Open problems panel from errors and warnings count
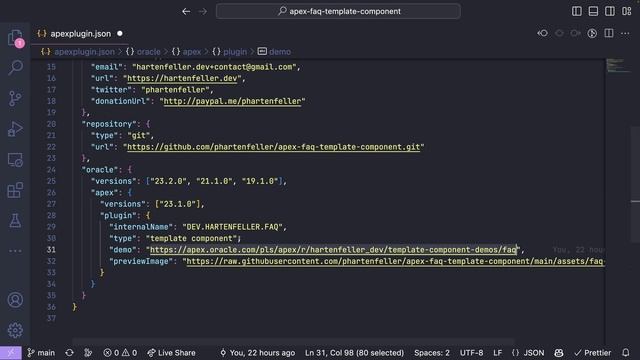 coord(120,353)
